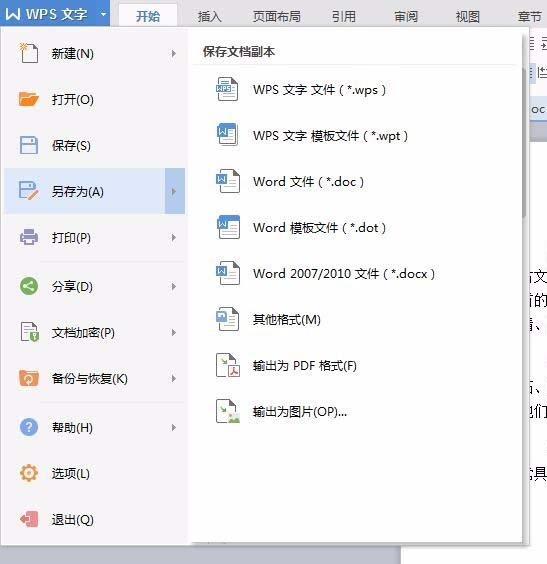
Task: Click the Export as PDF icon
Action: point(228,365)
